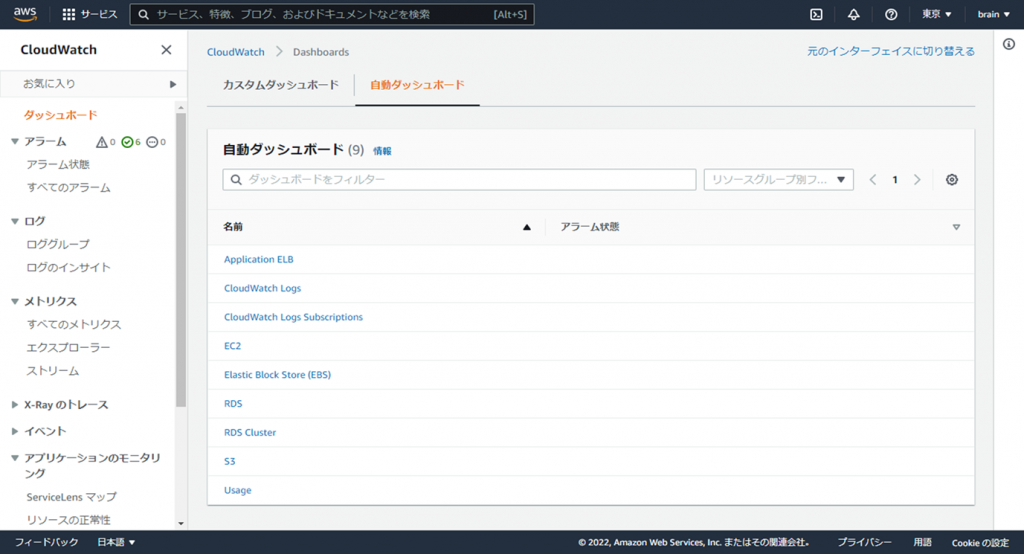
Task: Open the brain account menu
Action: pos(993,14)
